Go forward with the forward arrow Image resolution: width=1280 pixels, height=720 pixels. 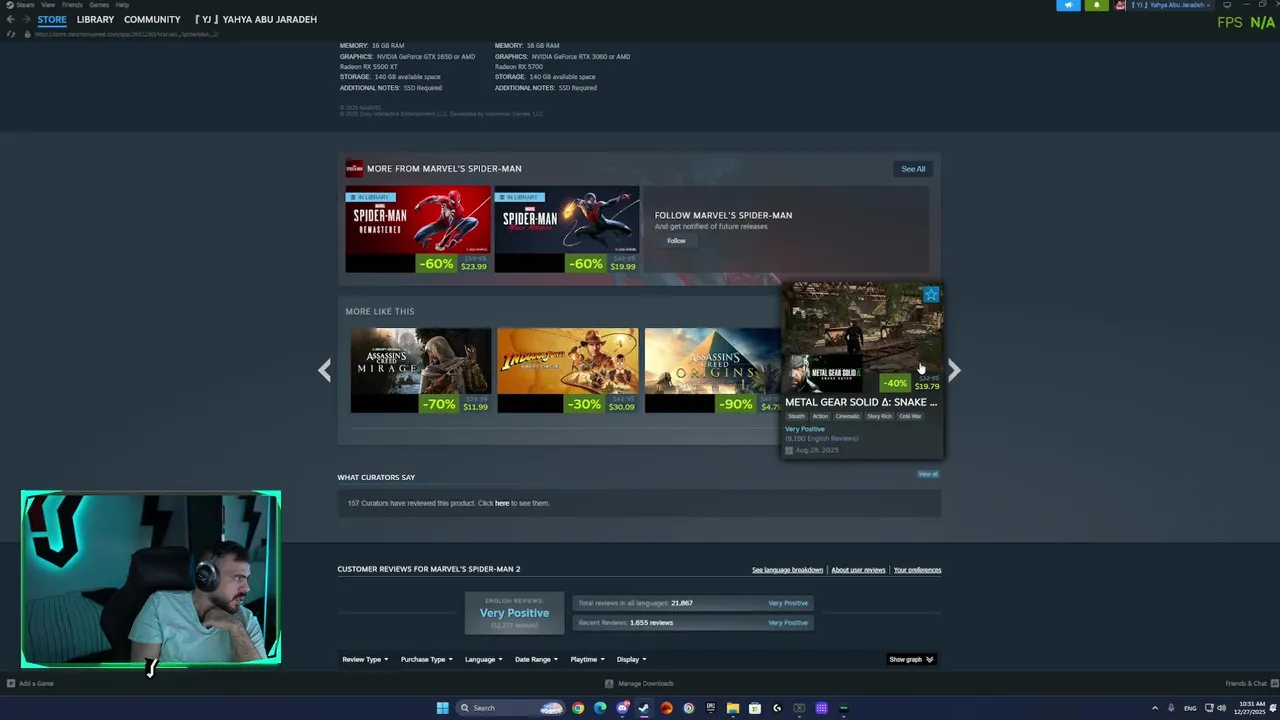tap(25, 19)
